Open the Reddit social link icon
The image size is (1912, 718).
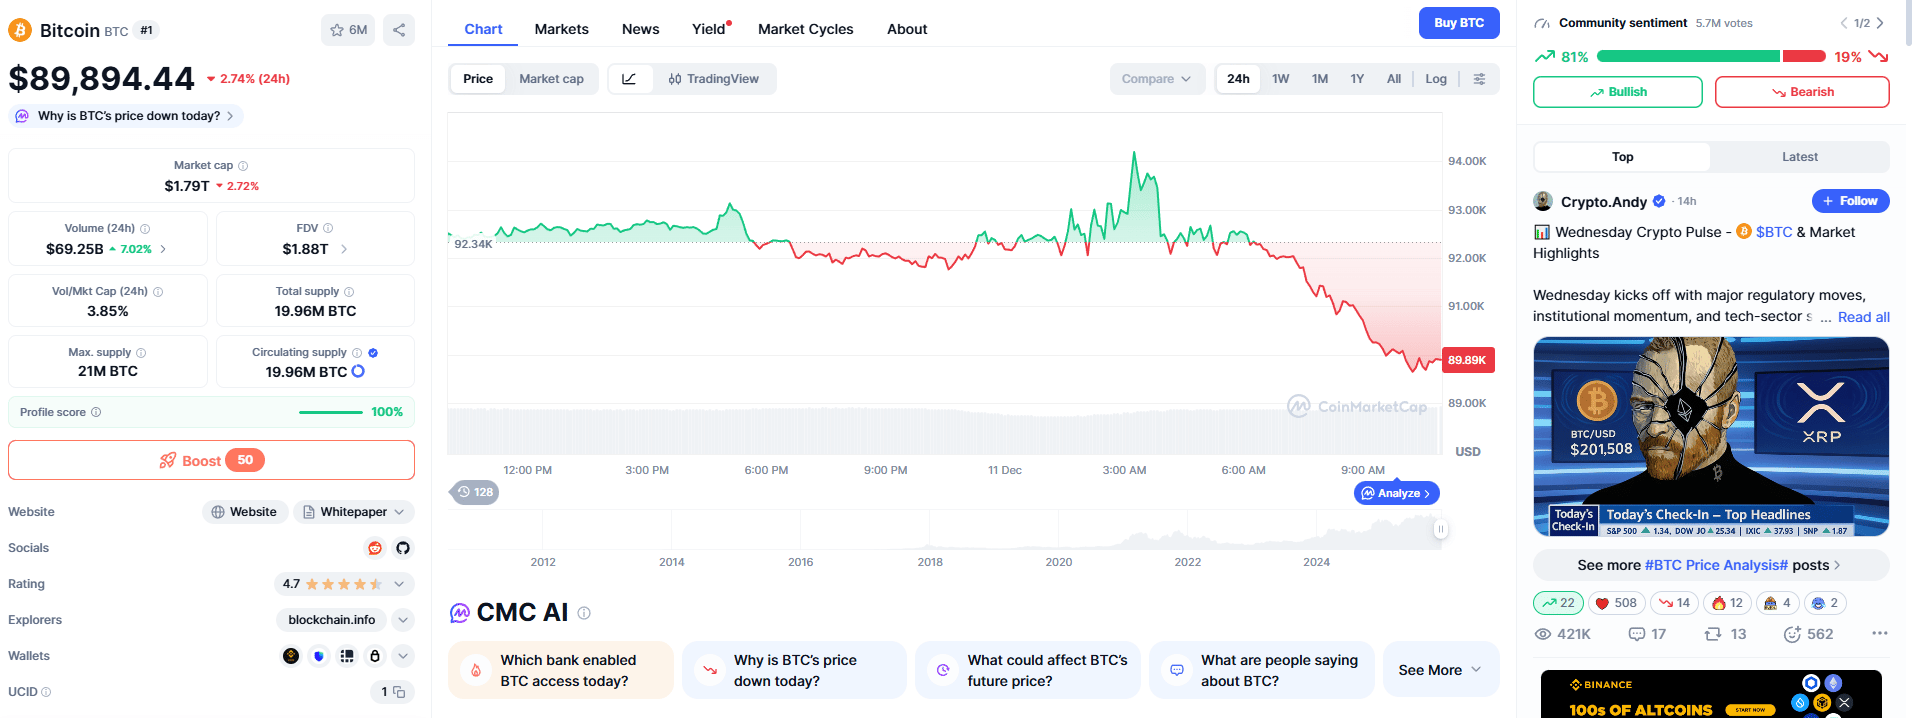point(375,548)
